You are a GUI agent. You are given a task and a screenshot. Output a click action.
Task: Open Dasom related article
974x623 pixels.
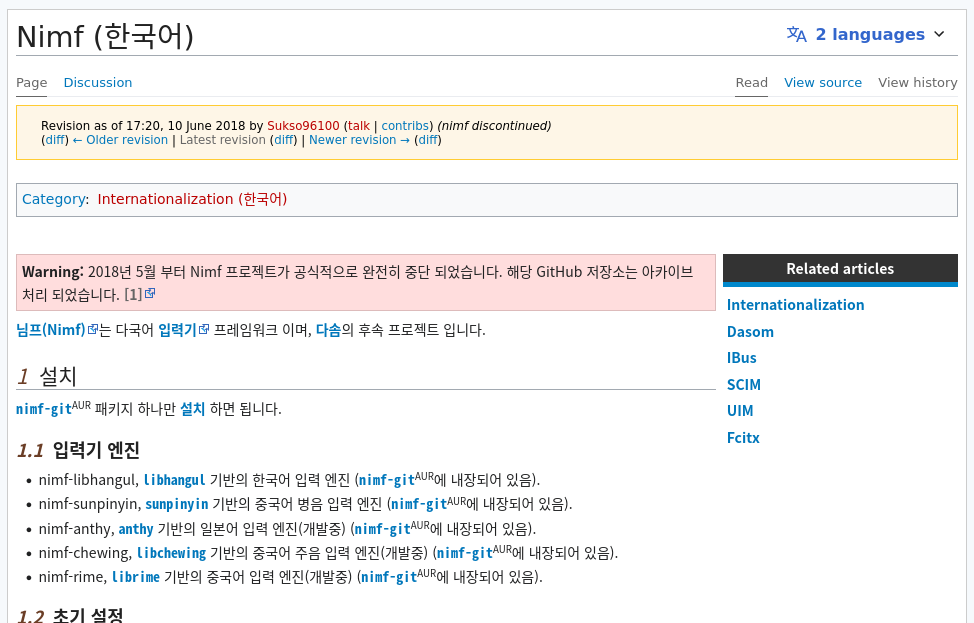pos(750,332)
